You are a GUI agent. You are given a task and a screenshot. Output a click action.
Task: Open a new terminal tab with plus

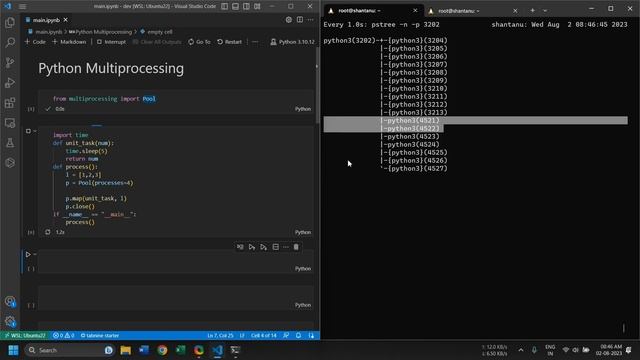(x=532, y=11)
